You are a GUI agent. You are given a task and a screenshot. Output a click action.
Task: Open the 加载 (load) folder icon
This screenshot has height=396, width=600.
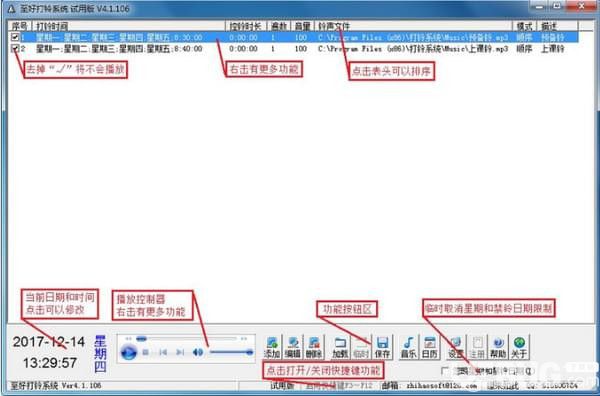coord(340,347)
